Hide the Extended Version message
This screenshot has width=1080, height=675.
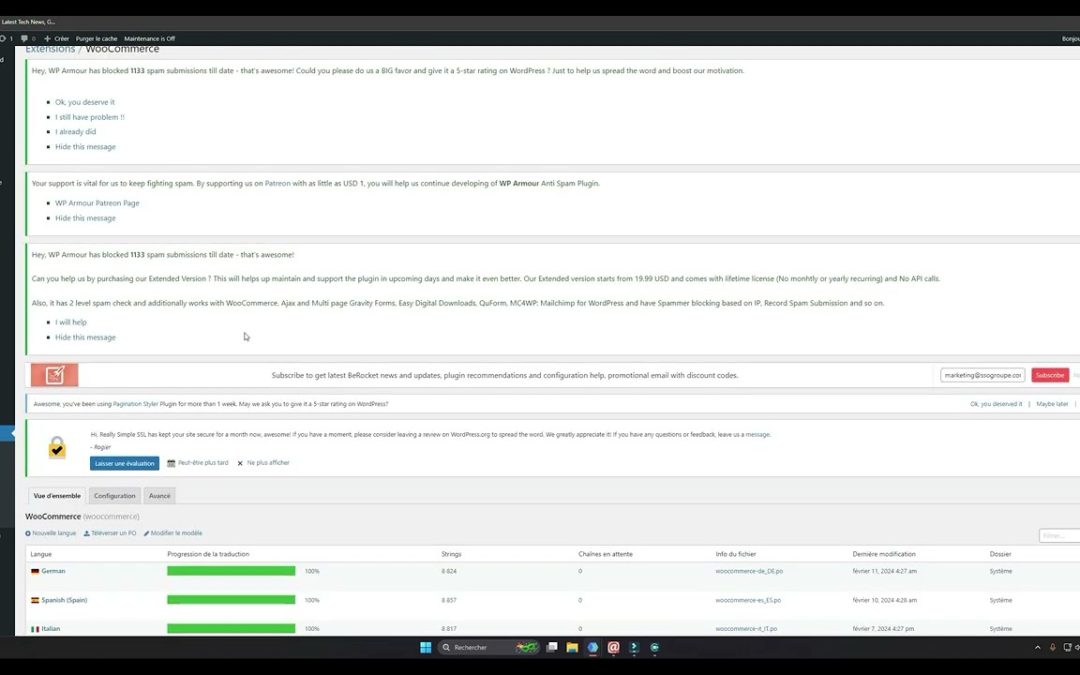(x=85, y=338)
